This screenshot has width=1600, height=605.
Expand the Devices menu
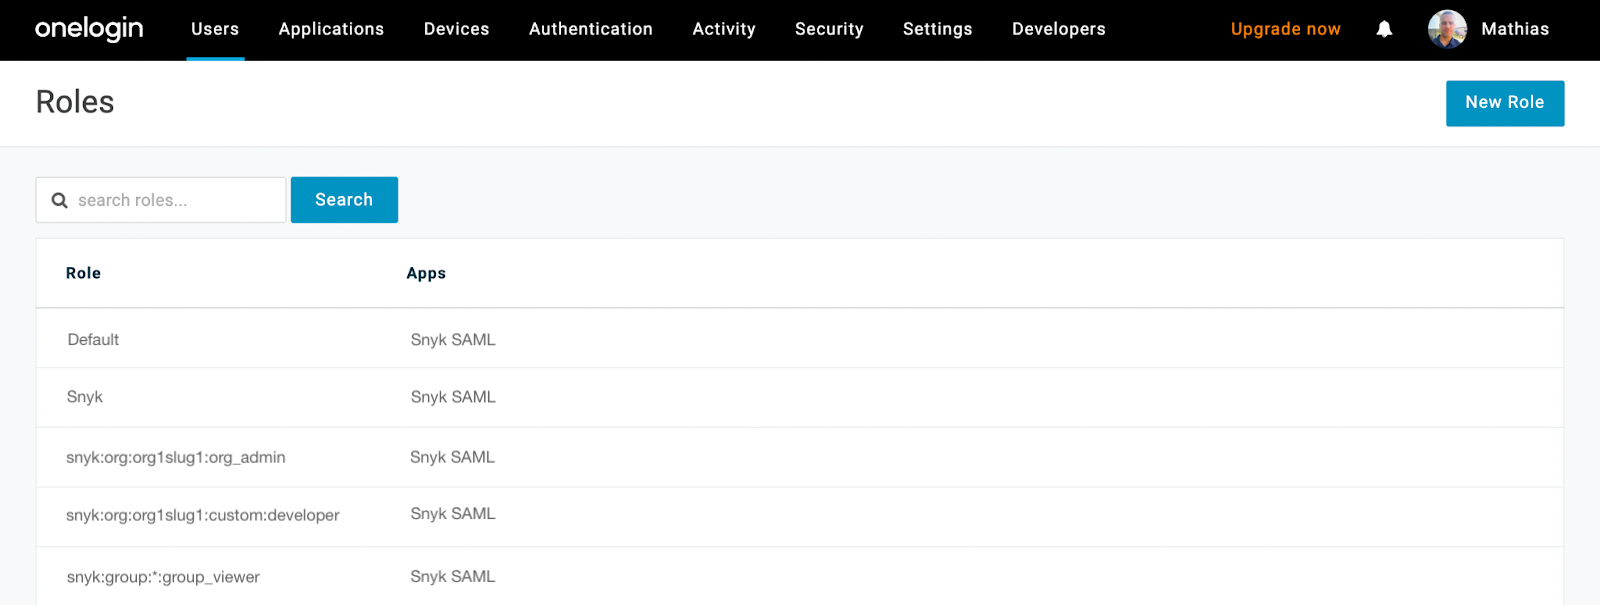456,29
